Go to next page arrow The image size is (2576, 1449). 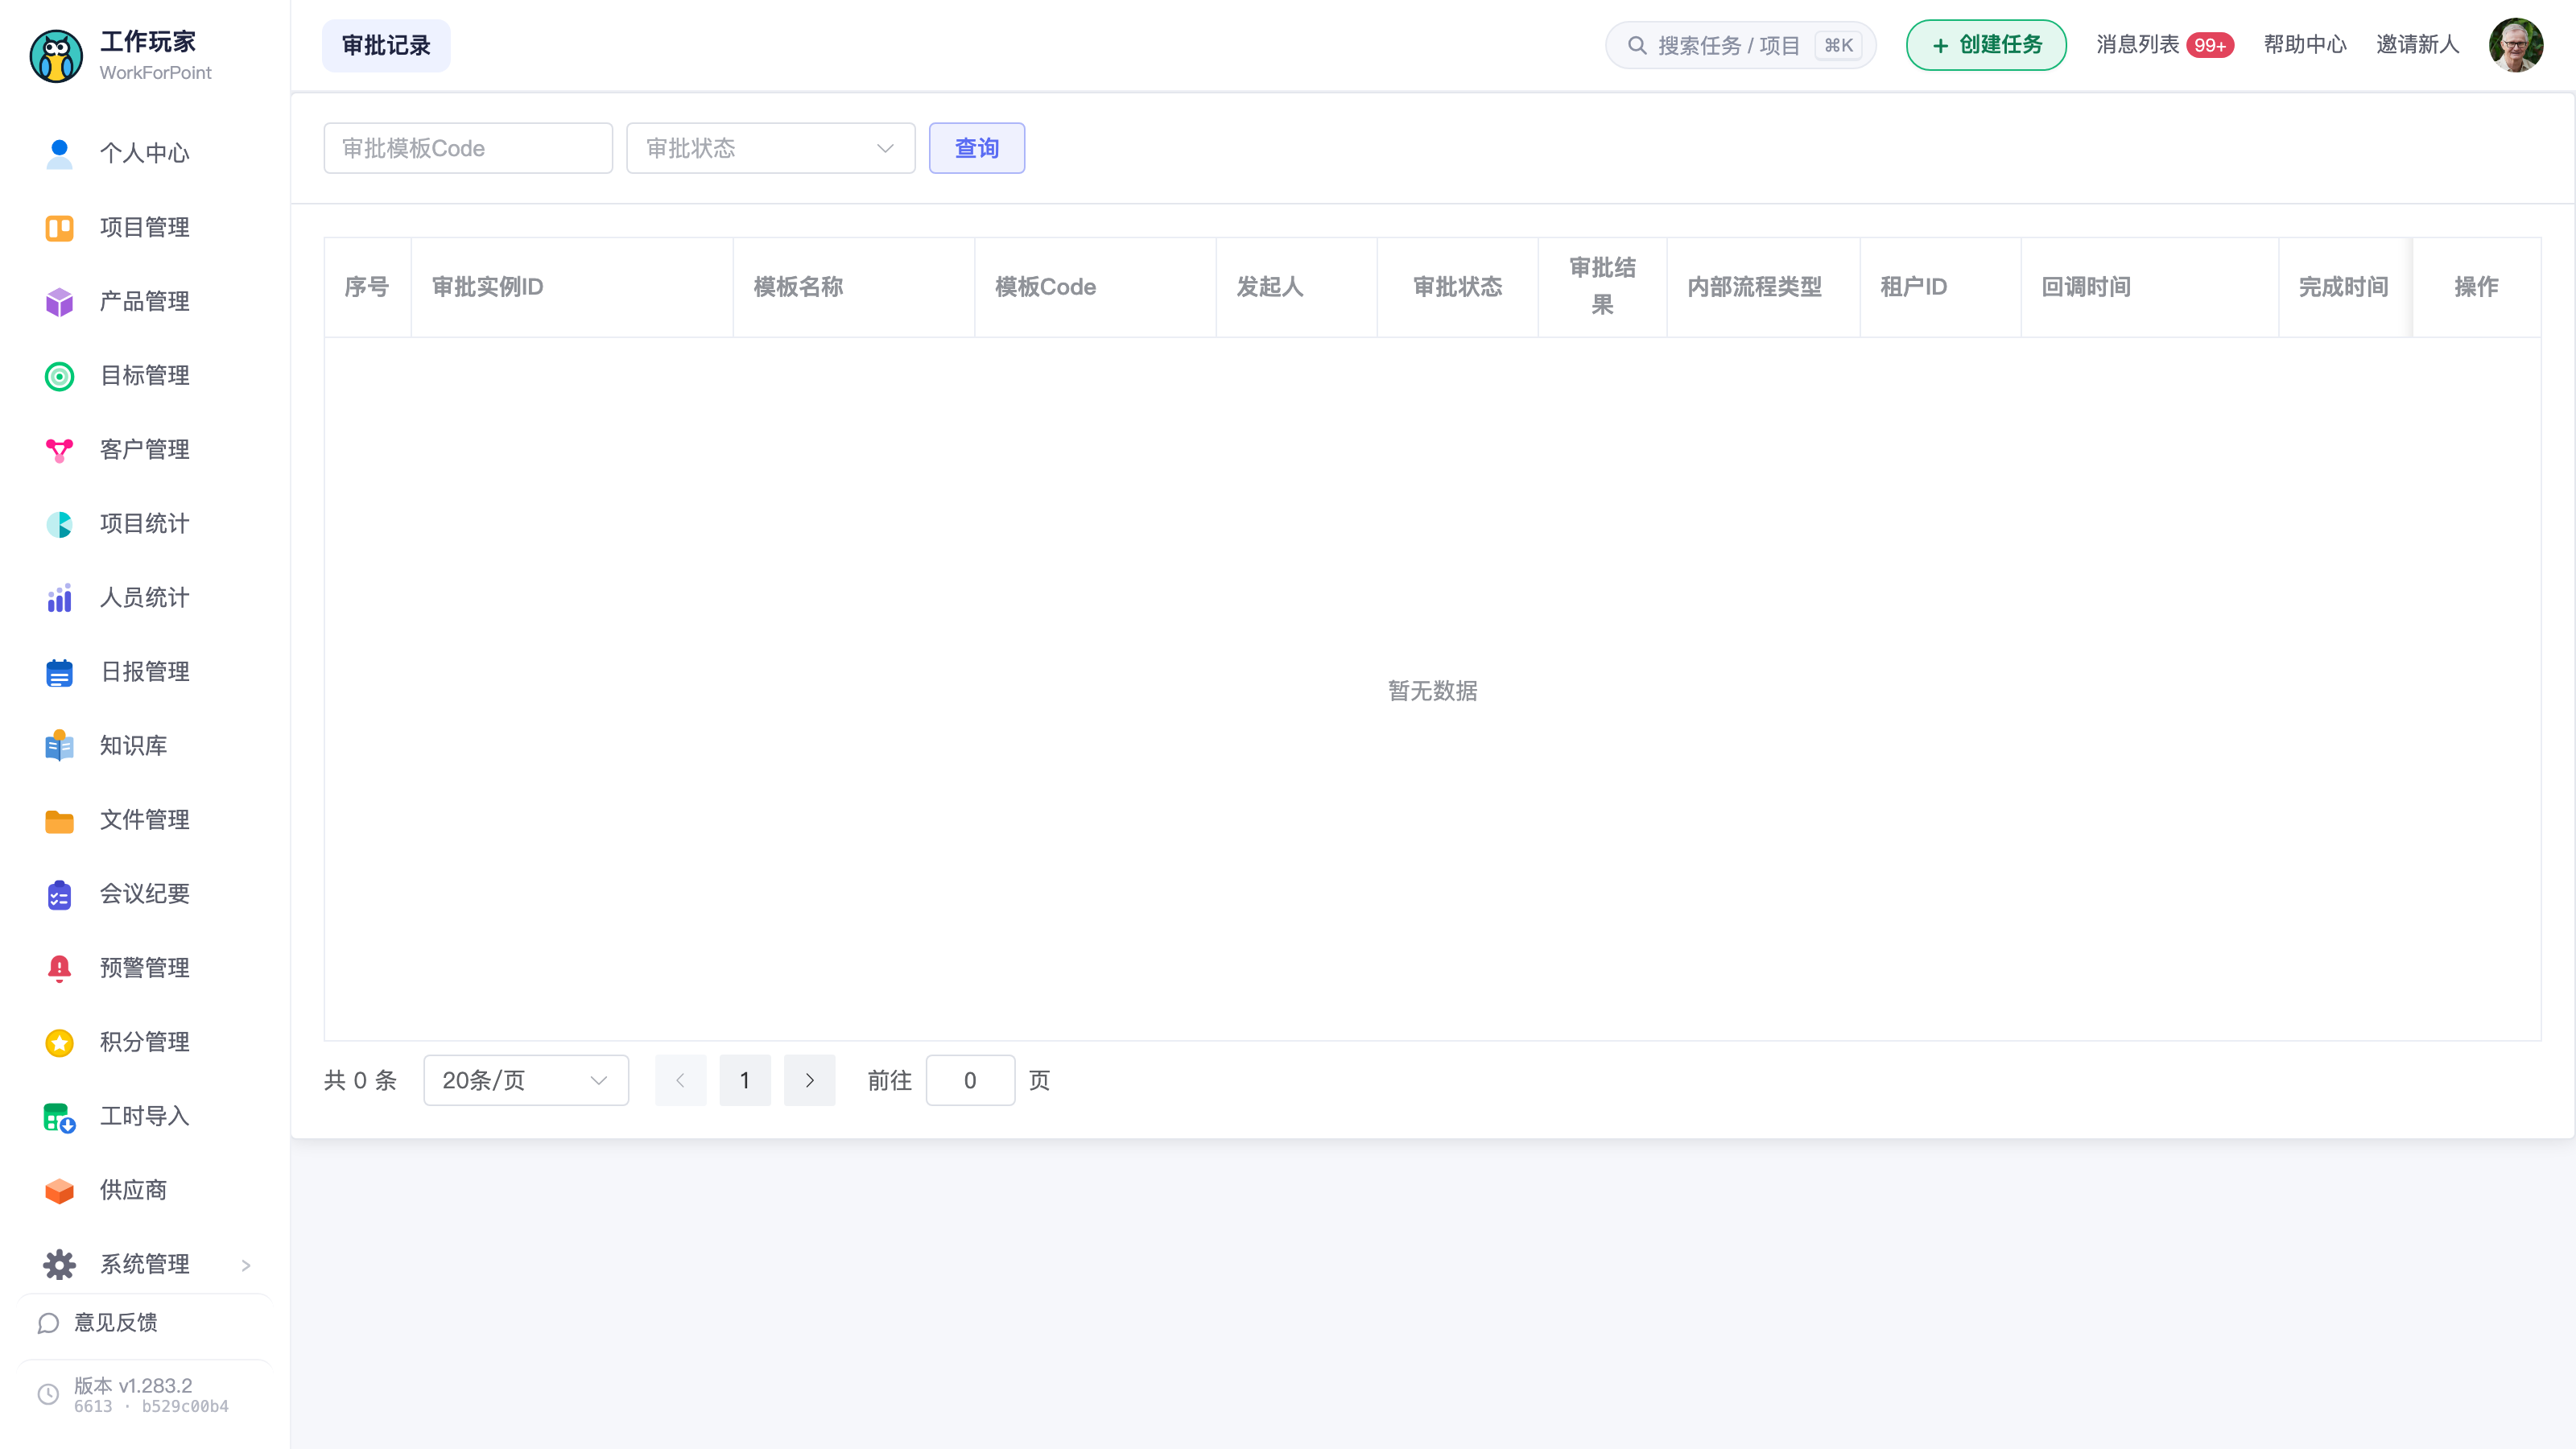[x=809, y=1080]
